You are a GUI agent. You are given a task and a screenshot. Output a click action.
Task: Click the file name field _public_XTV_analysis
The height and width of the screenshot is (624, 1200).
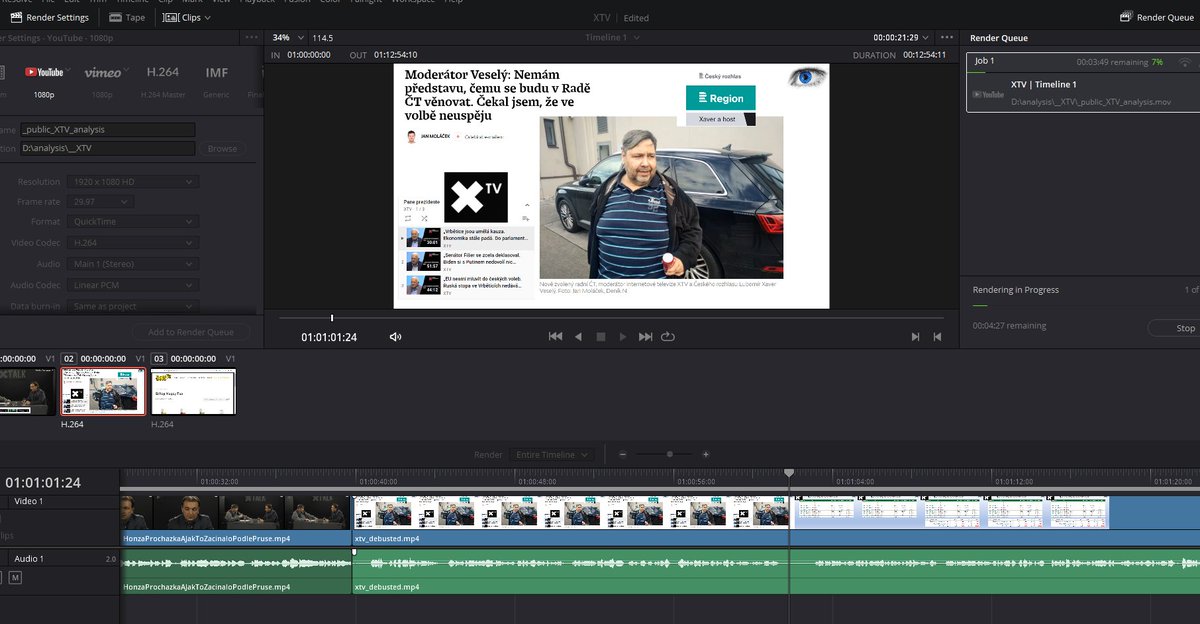(x=107, y=129)
